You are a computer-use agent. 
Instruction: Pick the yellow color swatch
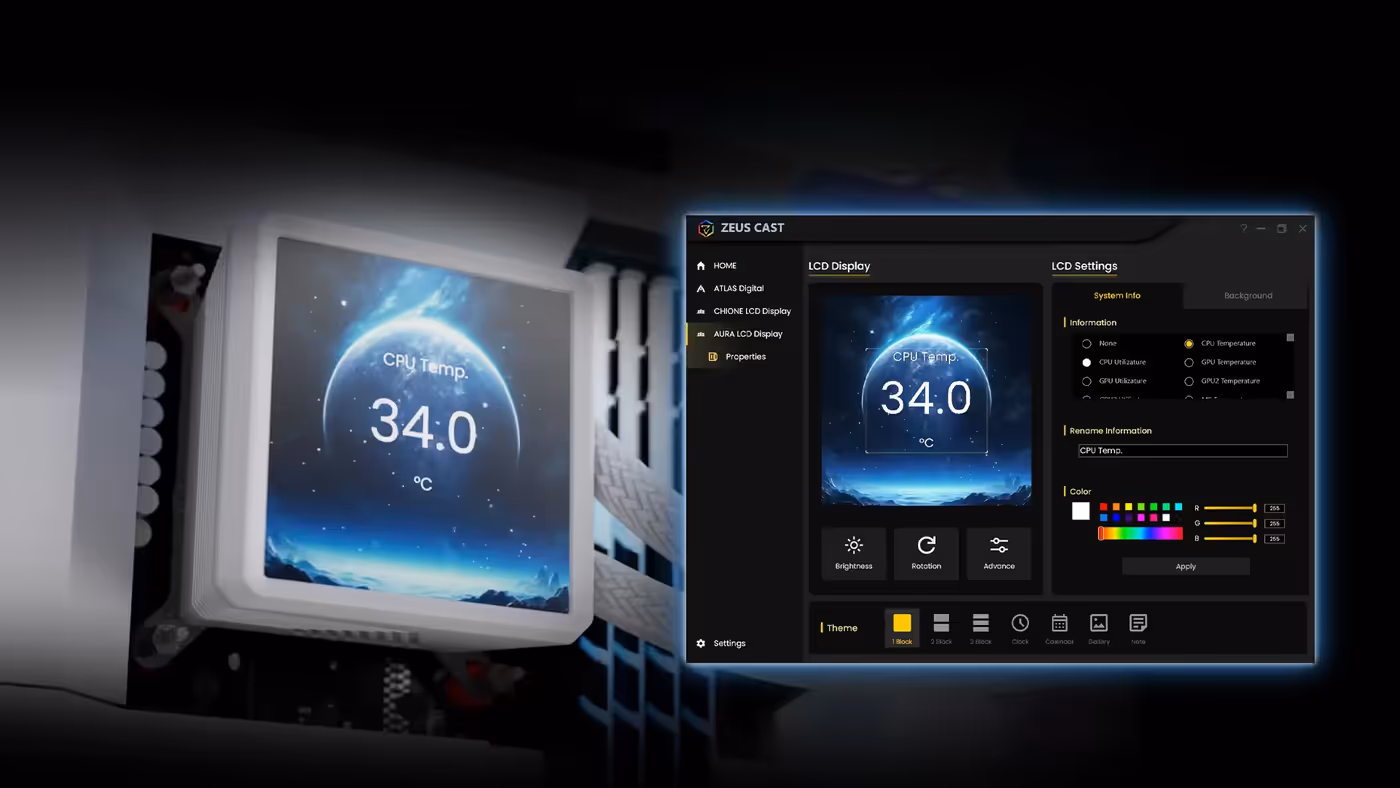1129,507
